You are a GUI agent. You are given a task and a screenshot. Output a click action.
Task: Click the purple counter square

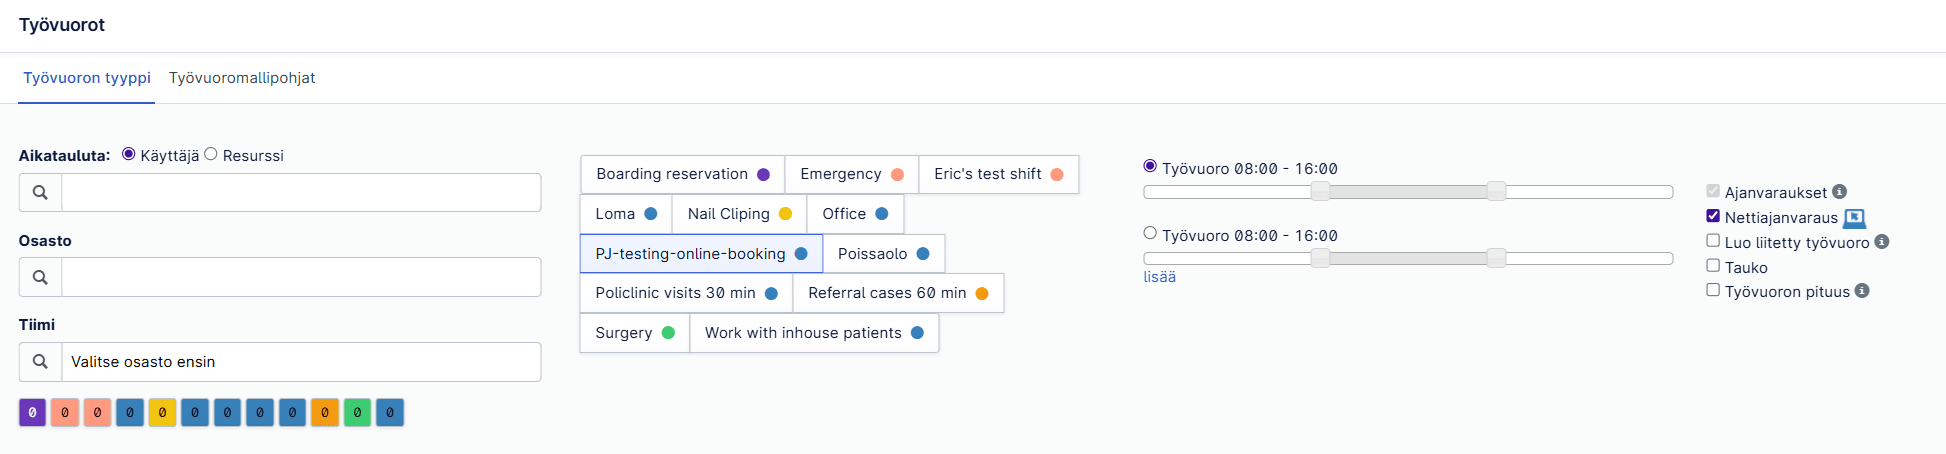coord(32,412)
